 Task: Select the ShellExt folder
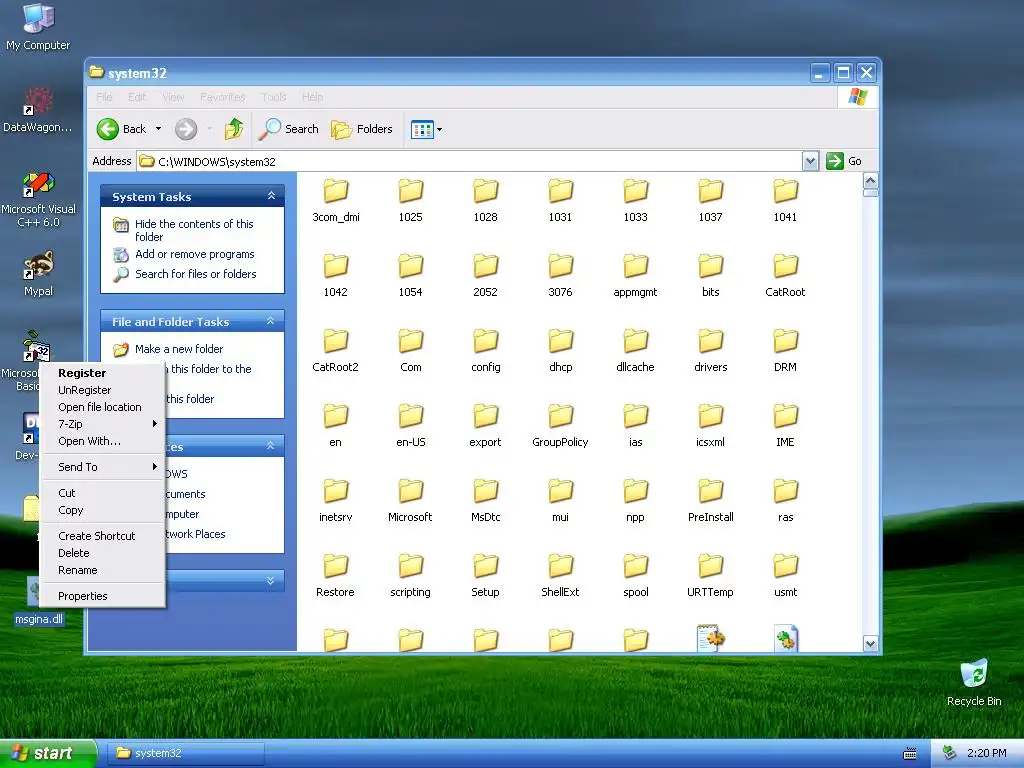point(560,576)
